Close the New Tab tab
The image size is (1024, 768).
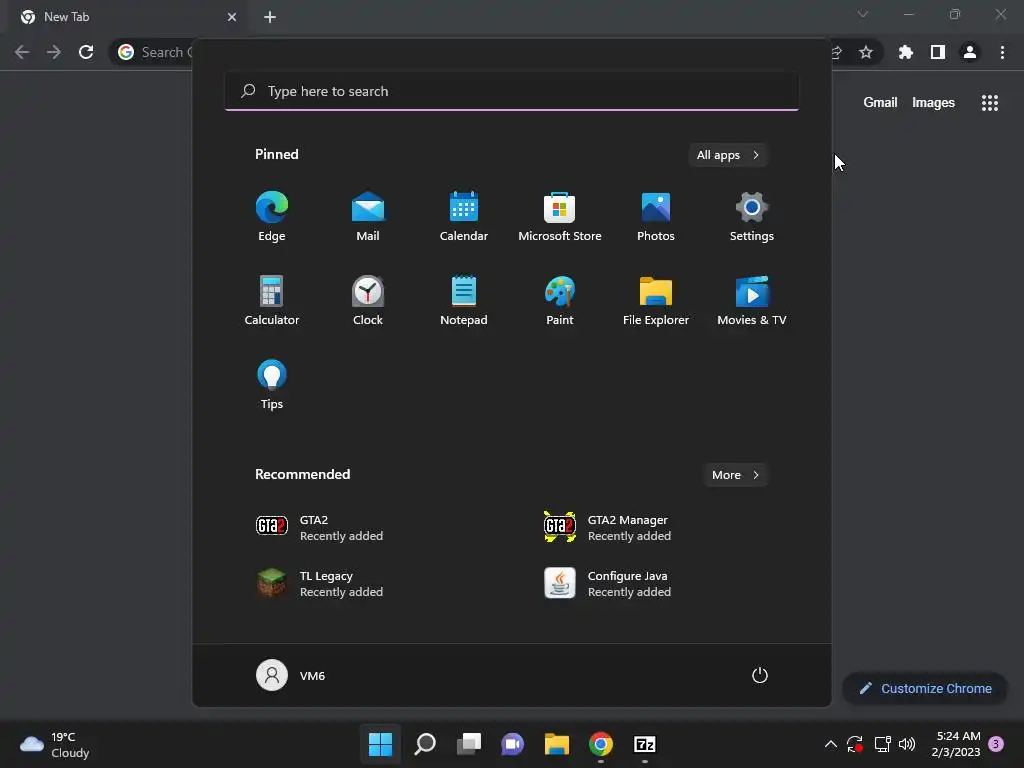tap(232, 17)
